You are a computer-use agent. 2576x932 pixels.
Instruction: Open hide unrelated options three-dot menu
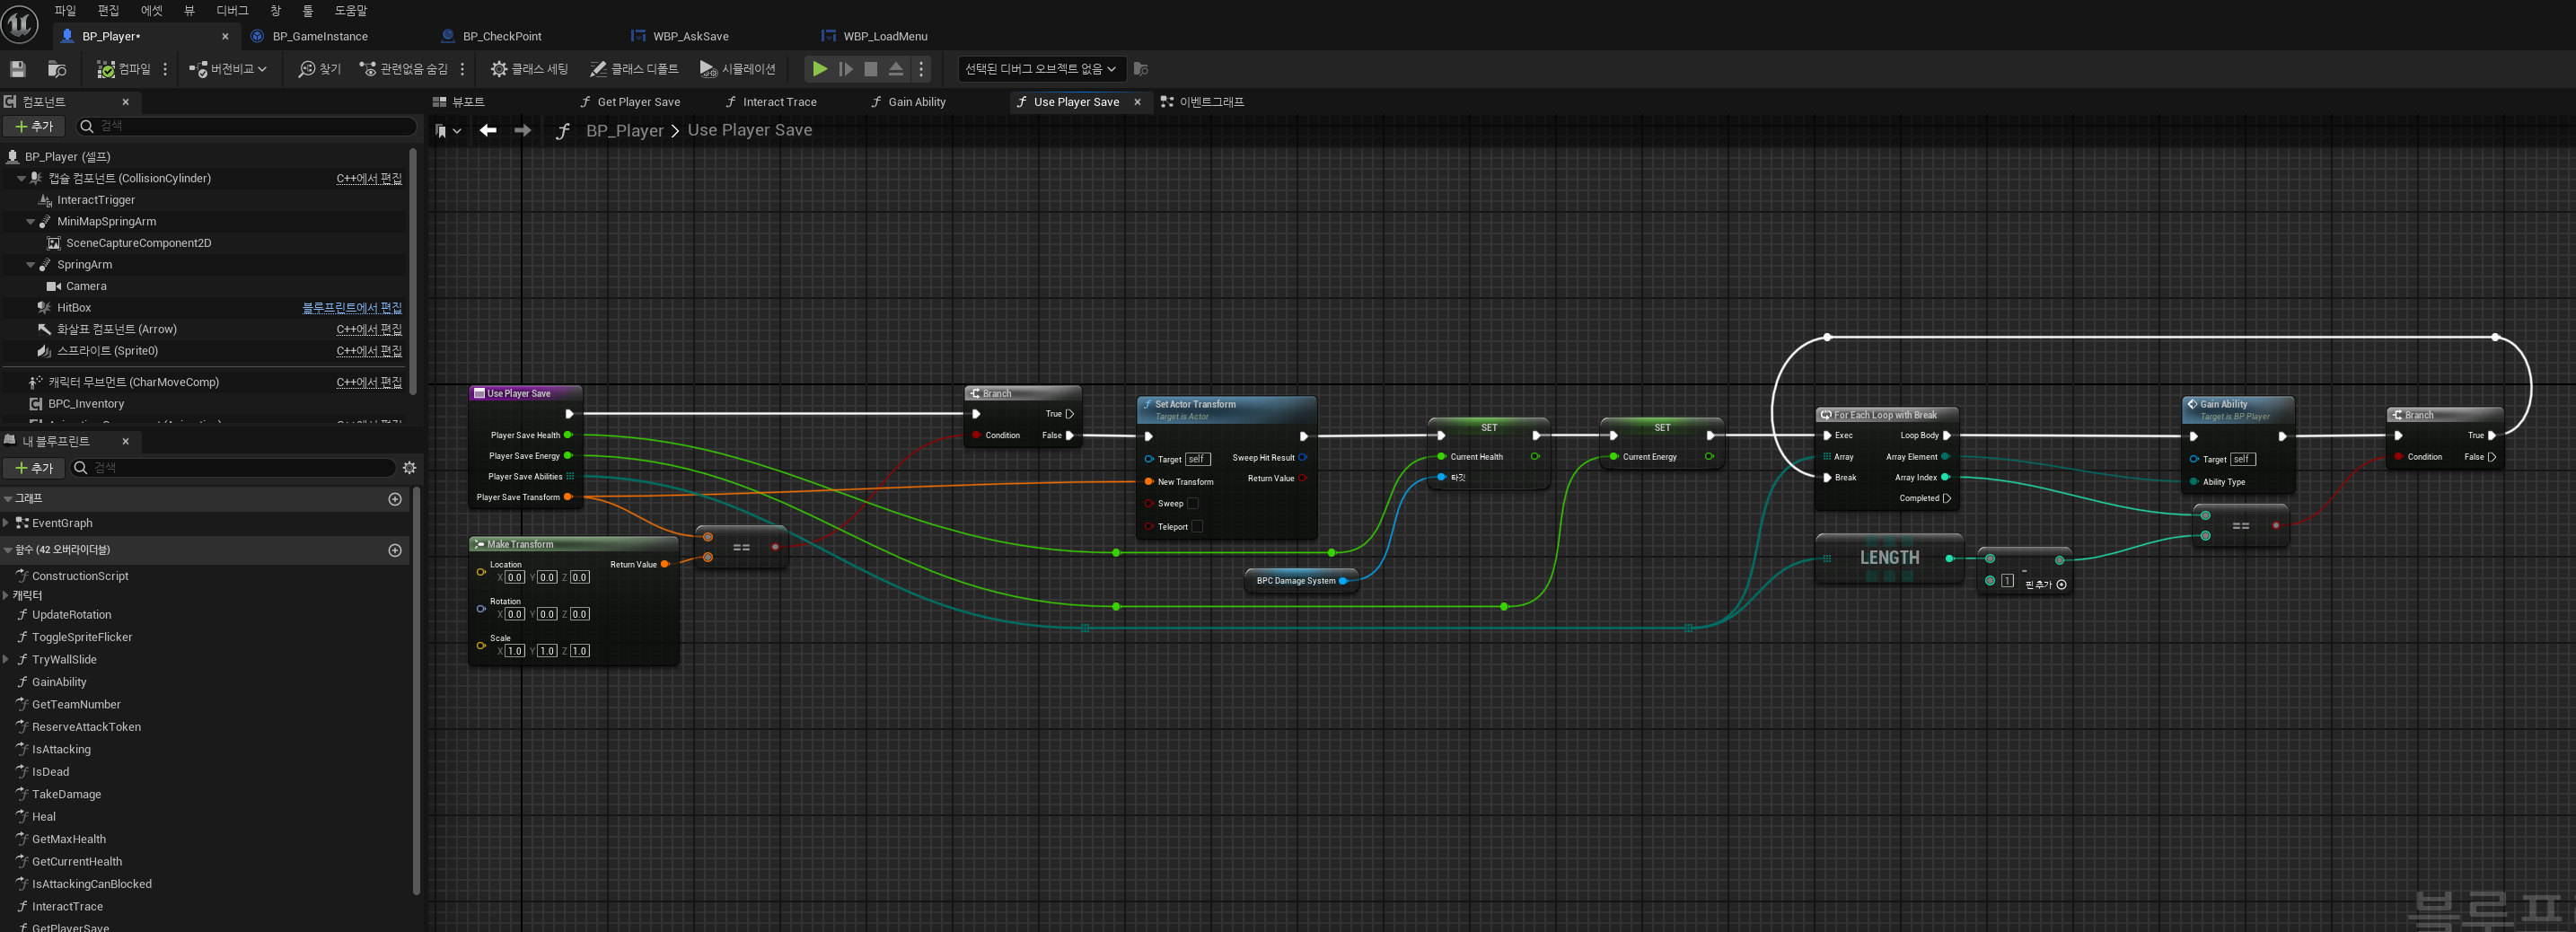(x=462, y=69)
